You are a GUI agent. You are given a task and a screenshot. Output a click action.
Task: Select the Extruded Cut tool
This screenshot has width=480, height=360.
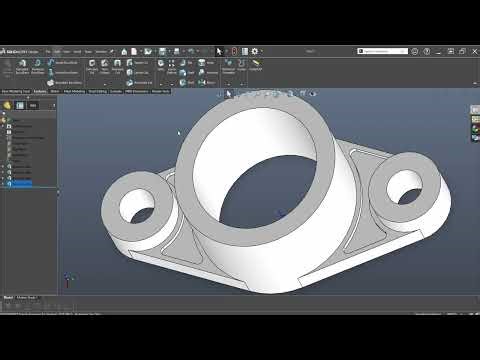tap(92, 67)
